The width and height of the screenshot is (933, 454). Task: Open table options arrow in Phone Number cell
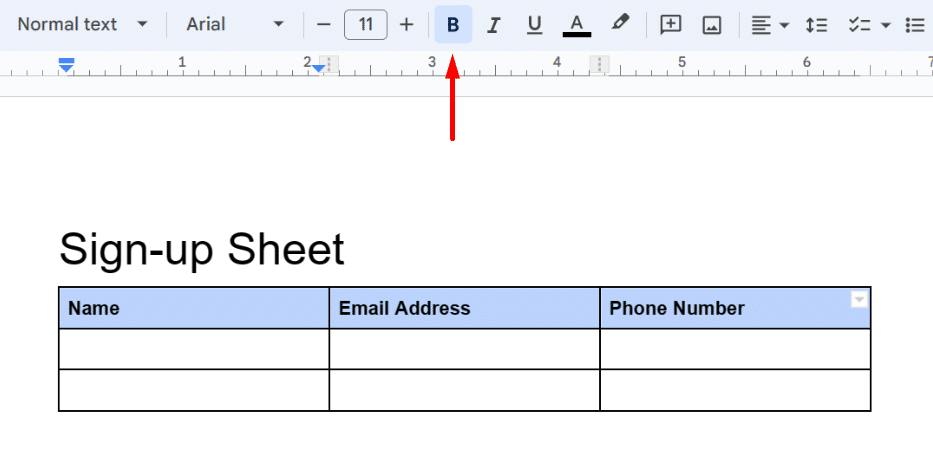(858, 299)
